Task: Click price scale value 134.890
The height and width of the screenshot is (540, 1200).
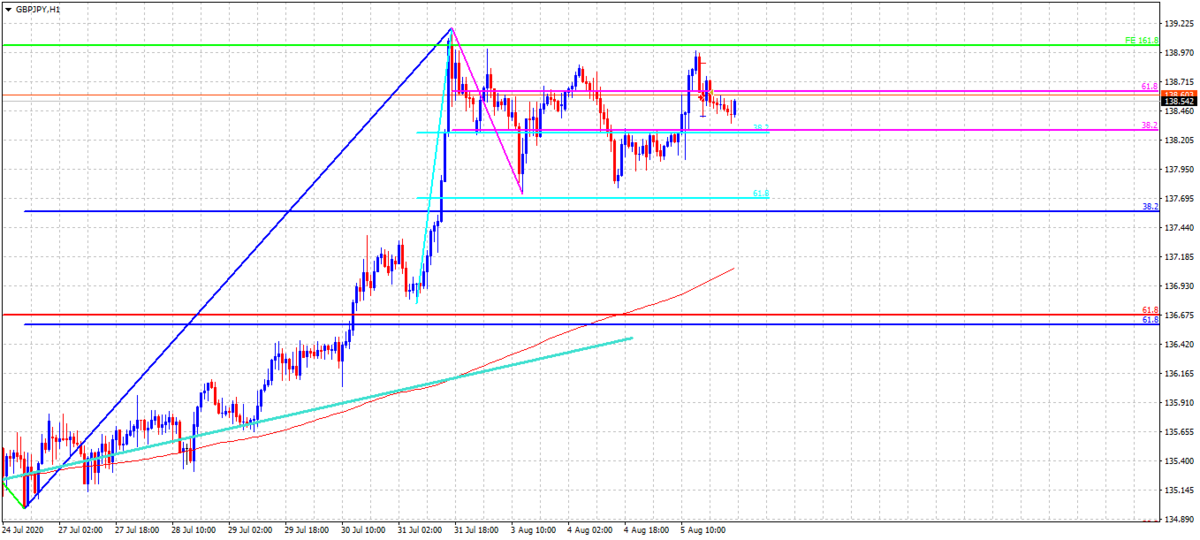Action: coord(1179,520)
